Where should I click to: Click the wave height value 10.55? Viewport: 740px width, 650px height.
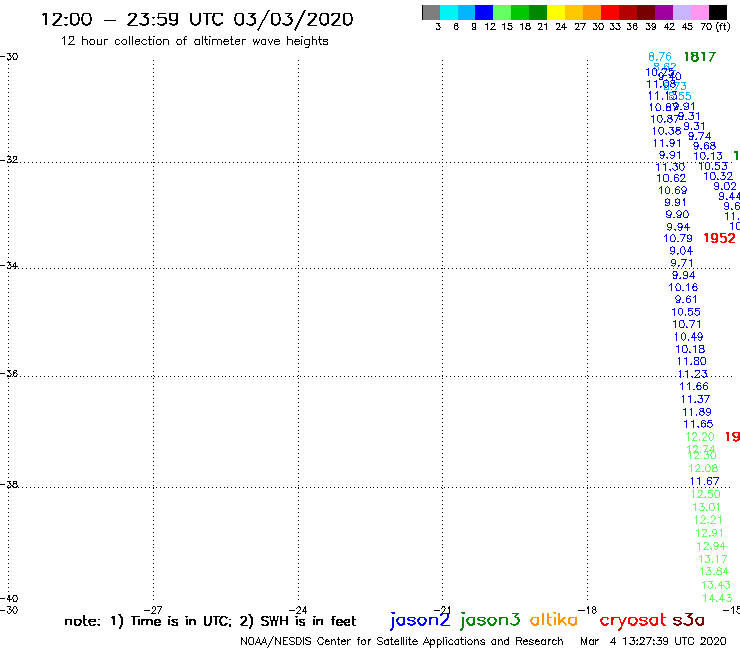point(686,312)
